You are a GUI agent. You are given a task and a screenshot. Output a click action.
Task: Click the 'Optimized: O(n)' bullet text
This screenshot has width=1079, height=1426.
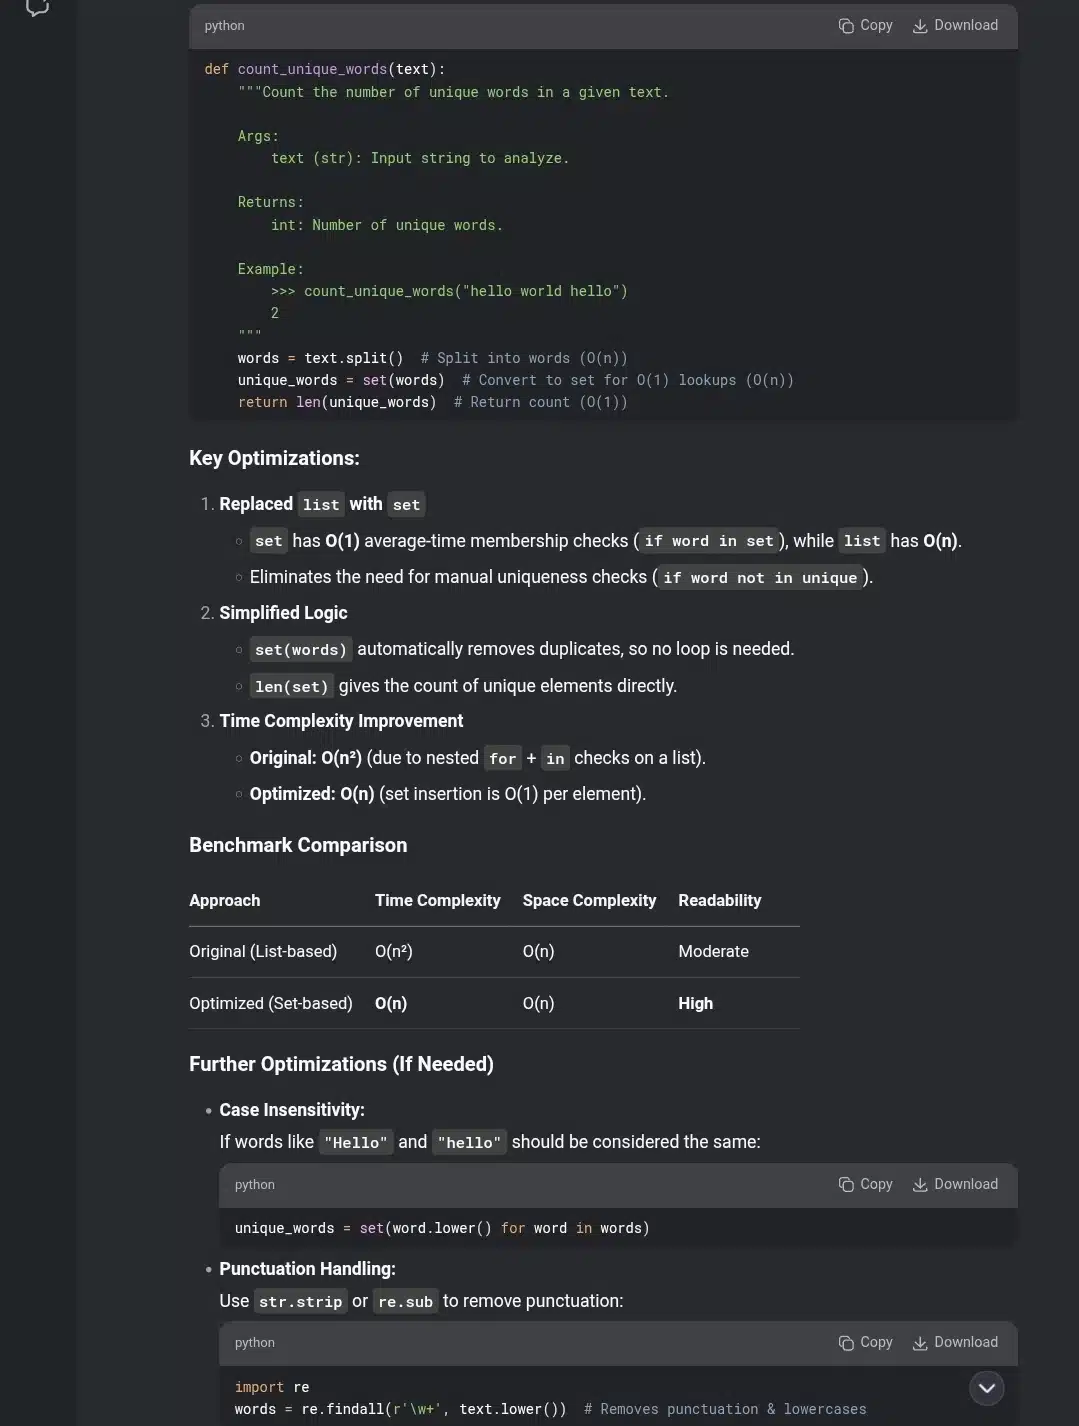[312, 794]
